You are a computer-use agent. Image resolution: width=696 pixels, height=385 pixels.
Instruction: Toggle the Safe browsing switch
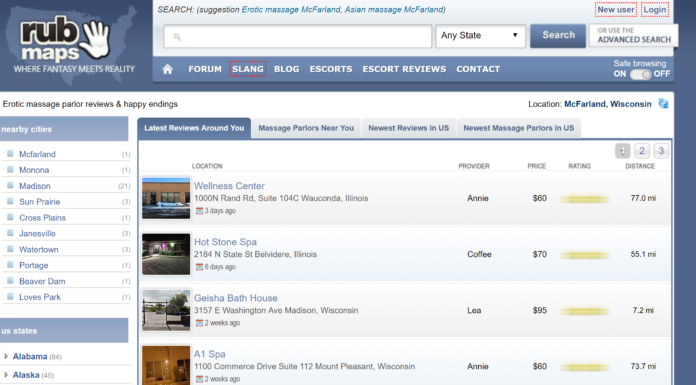(641, 74)
